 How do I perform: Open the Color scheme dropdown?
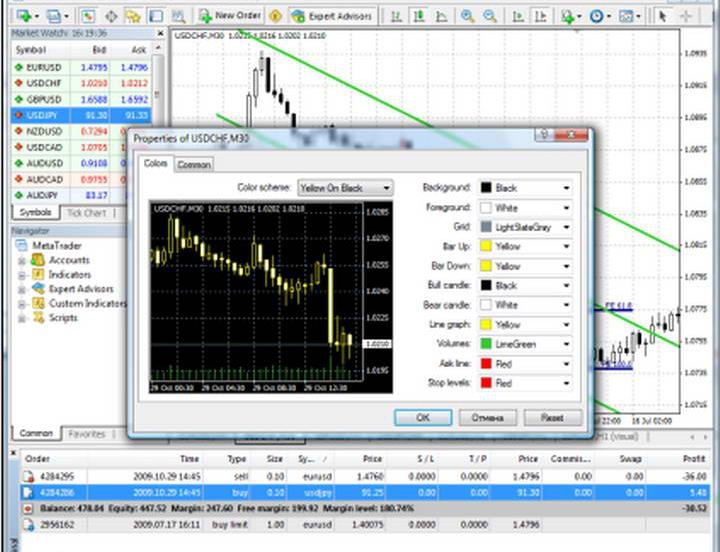[345, 188]
